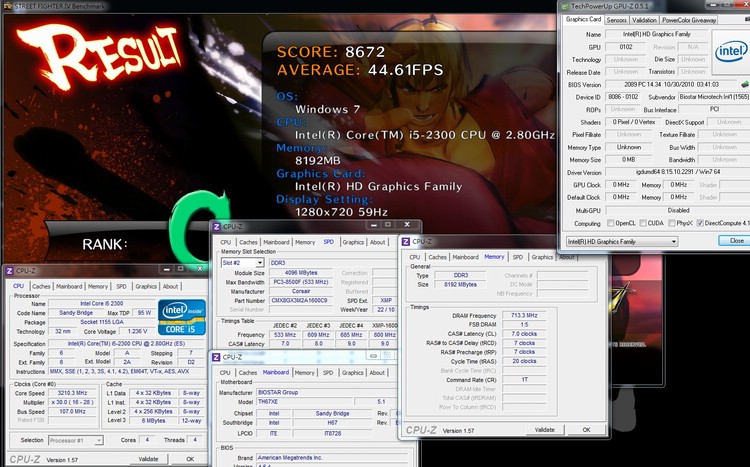Screen dimensions: 750x467
Task: Click the Close button in GPU-Z
Action: pos(736,241)
